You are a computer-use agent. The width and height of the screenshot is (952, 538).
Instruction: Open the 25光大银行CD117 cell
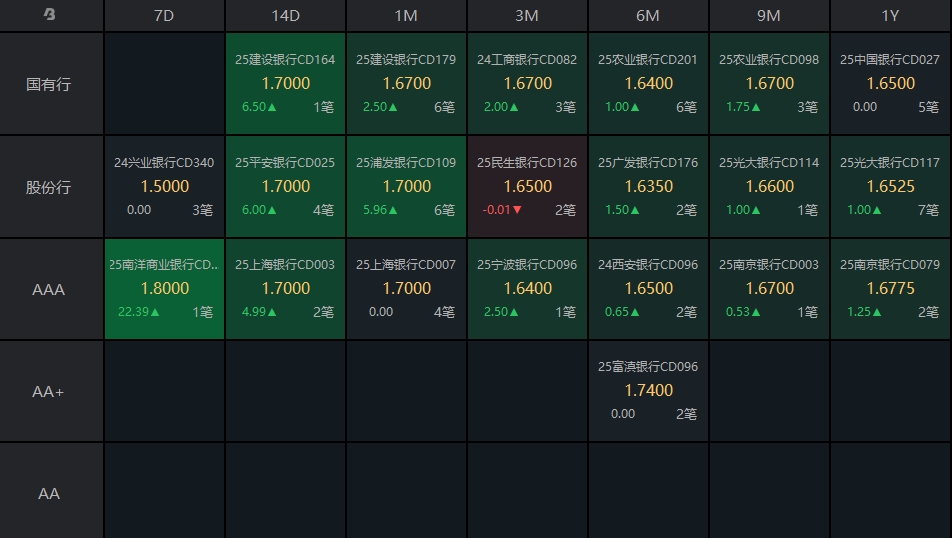(x=890, y=186)
